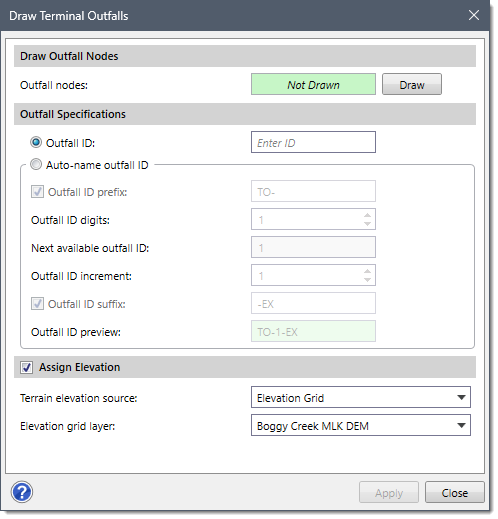Open the Terrain elevation source dropdown
Screen dimensions: 498x519
pos(361,397)
